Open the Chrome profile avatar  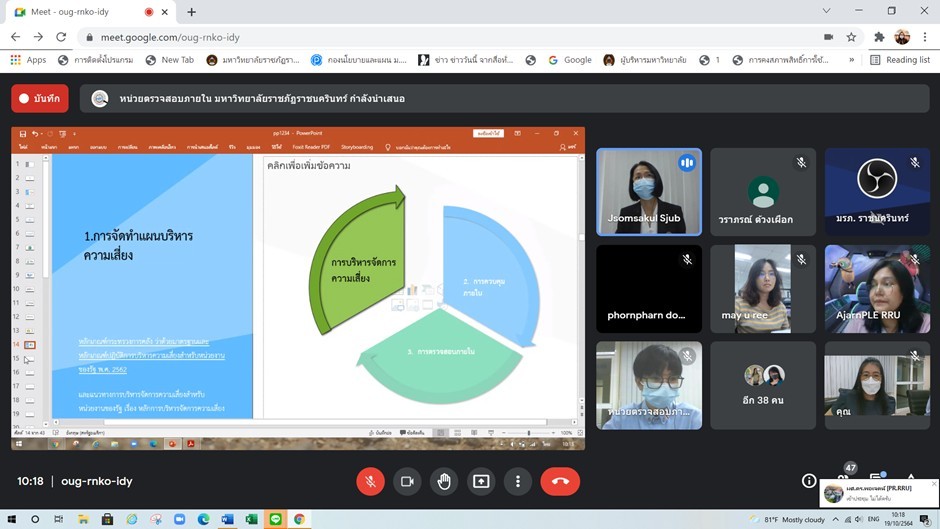coord(902,37)
